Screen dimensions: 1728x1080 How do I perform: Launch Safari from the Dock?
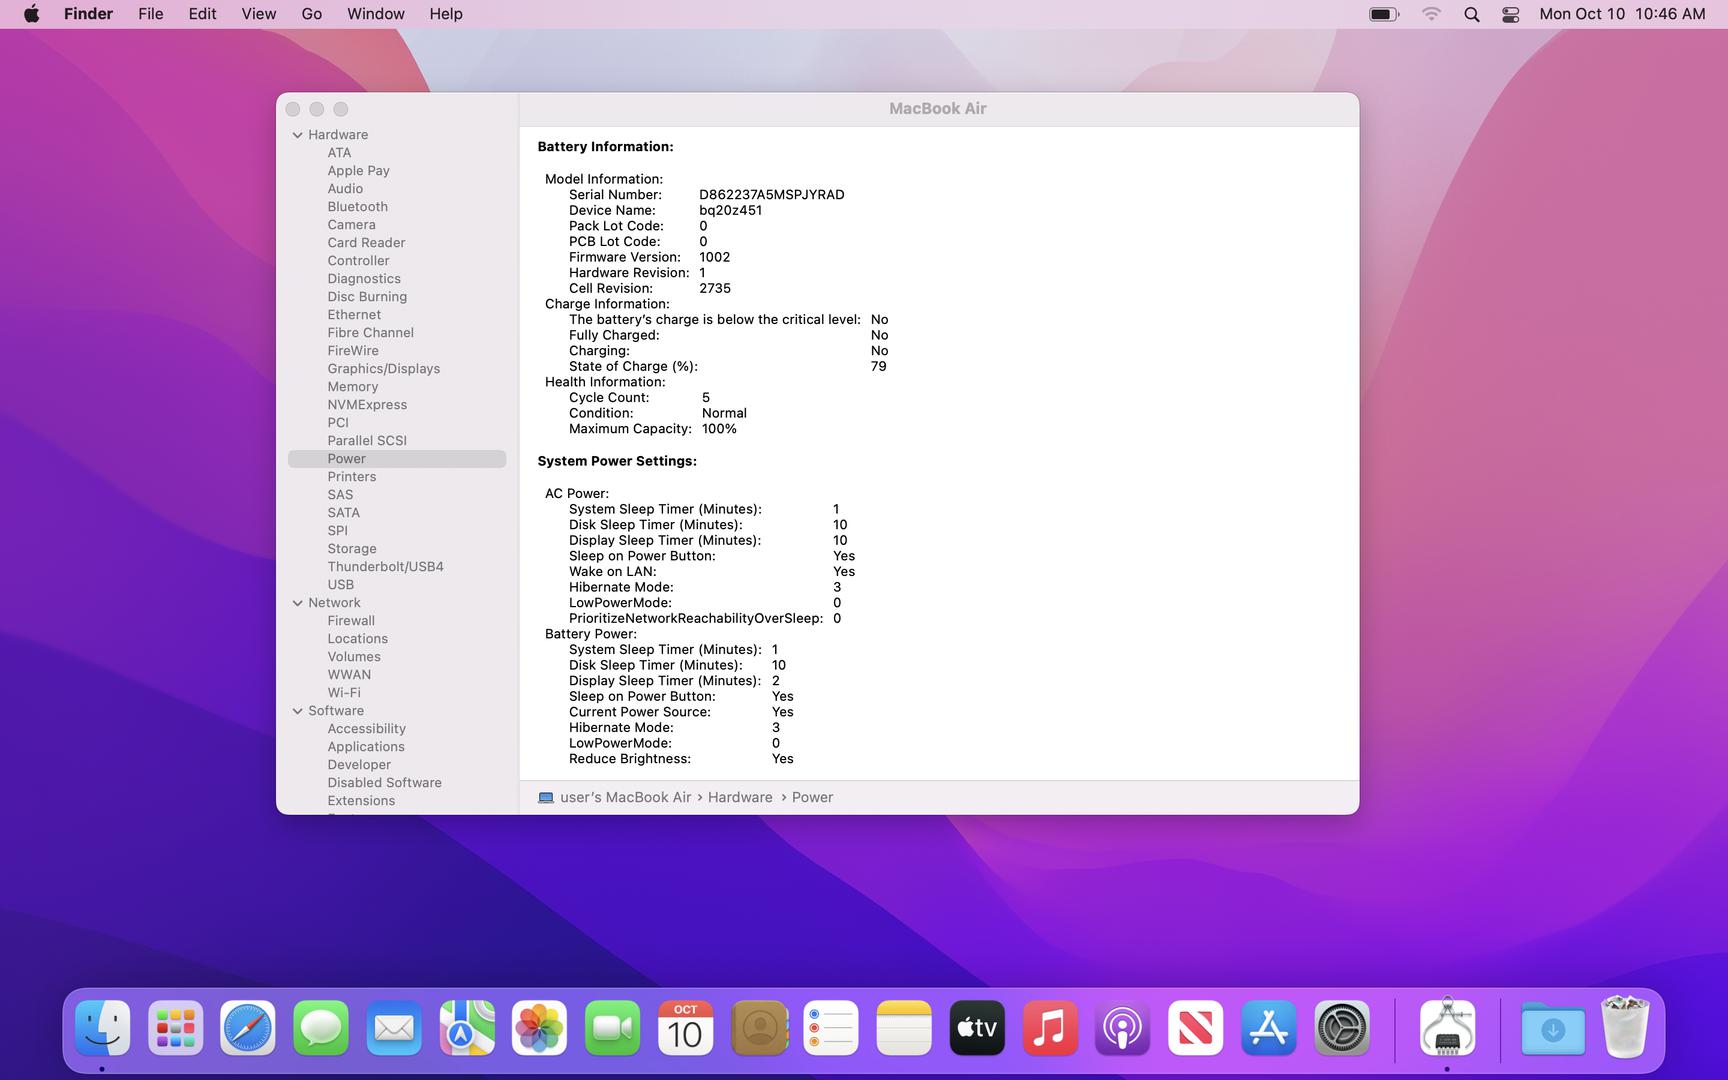(x=248, y=1027)
